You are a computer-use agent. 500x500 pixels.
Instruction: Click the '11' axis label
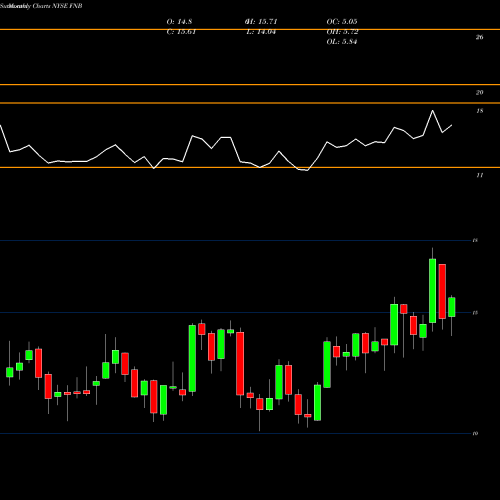(479, 175)
